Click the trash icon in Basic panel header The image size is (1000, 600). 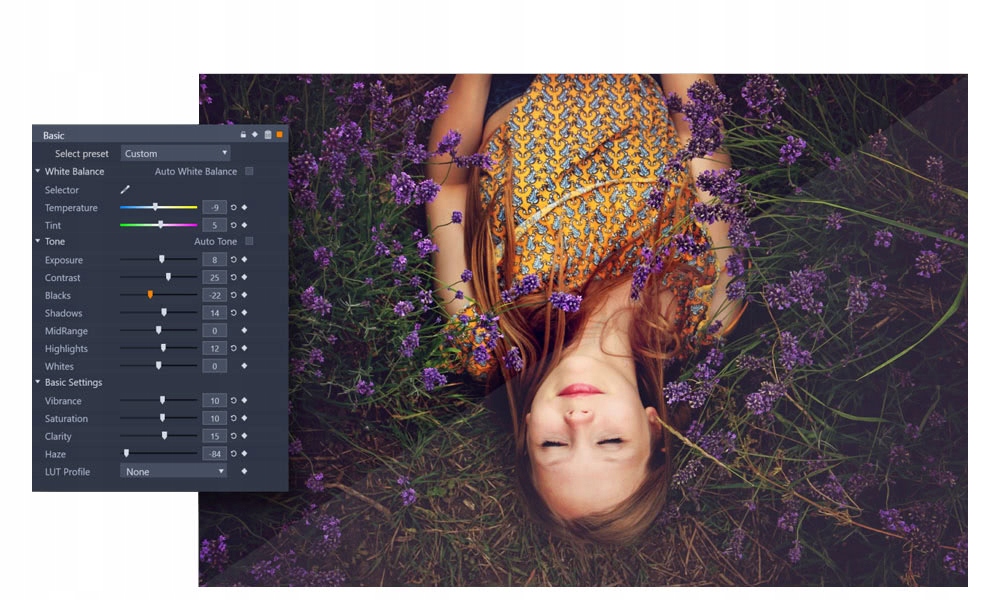(267, 135)
